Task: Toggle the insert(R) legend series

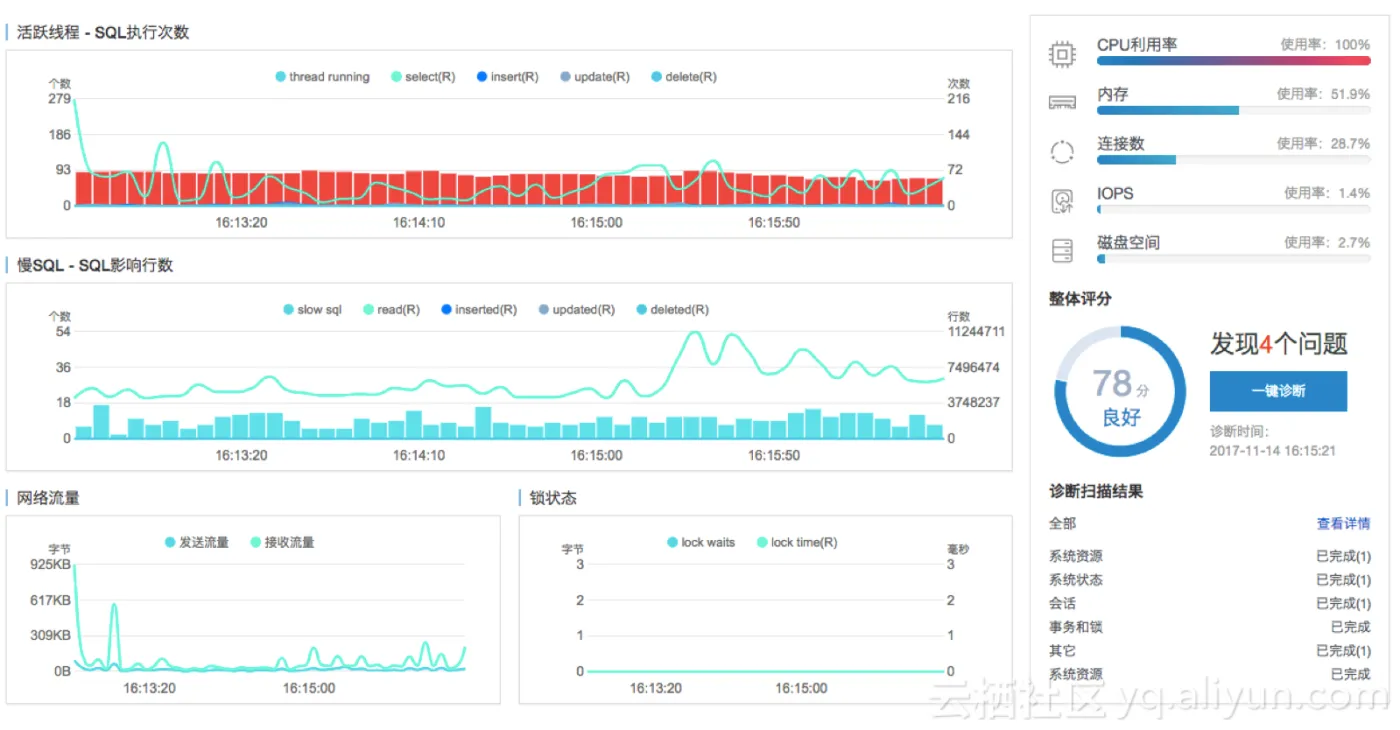Action: tap(508, 77)
